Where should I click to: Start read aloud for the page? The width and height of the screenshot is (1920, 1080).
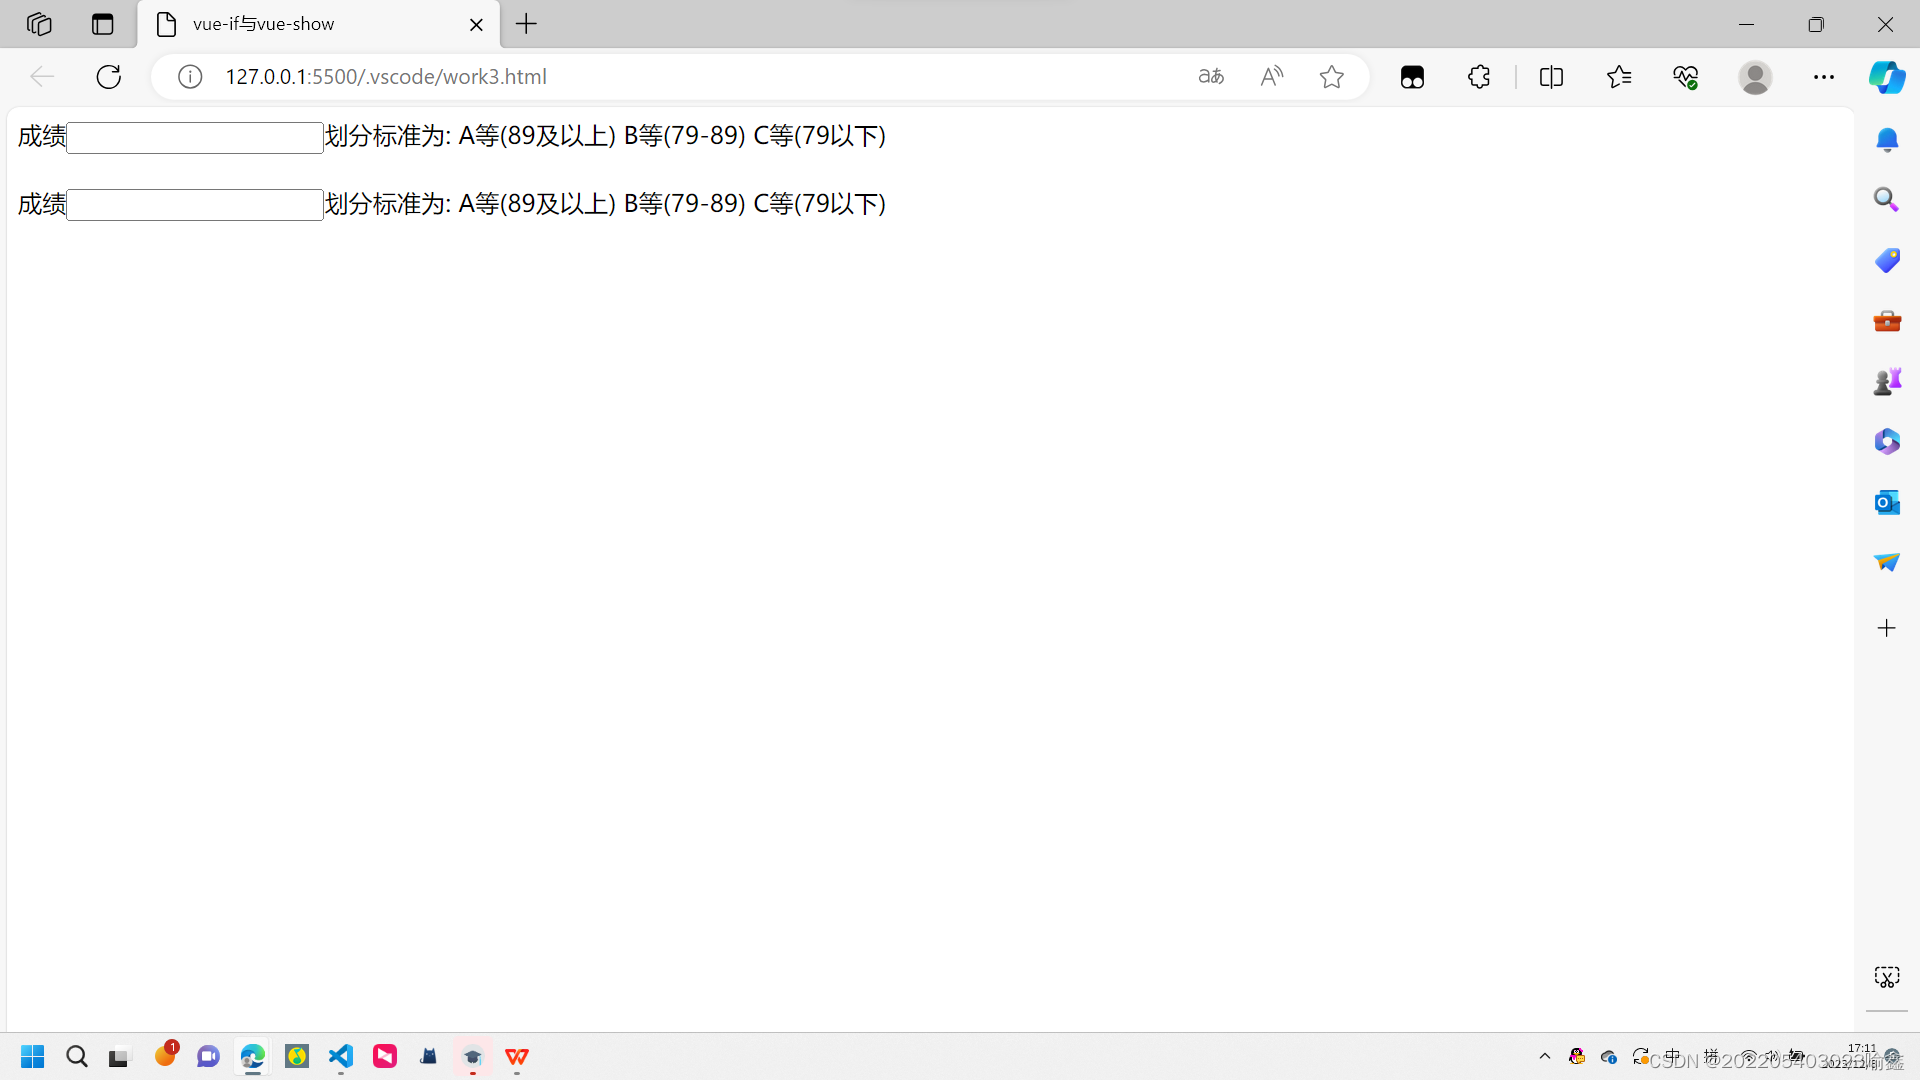click(x=1272, y=76)
